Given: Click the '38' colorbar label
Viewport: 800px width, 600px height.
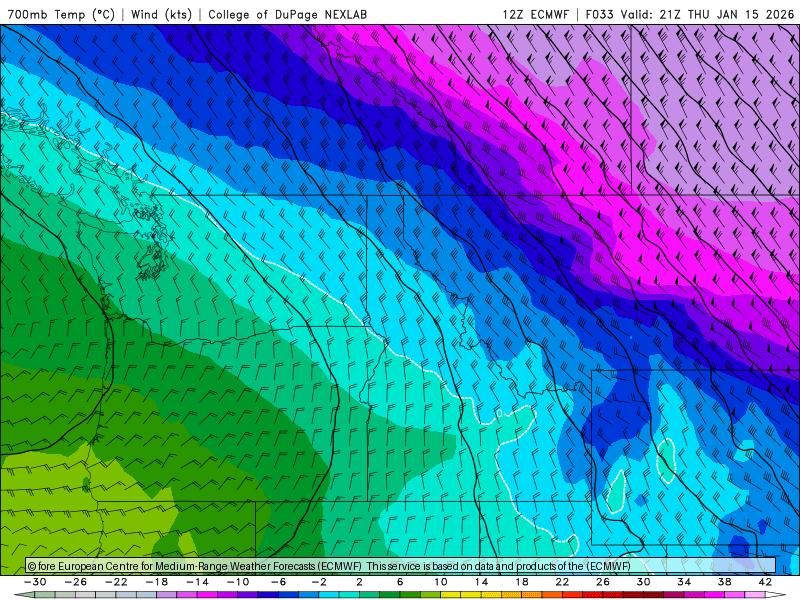Looking at the screenshot, I should [724, 582].
